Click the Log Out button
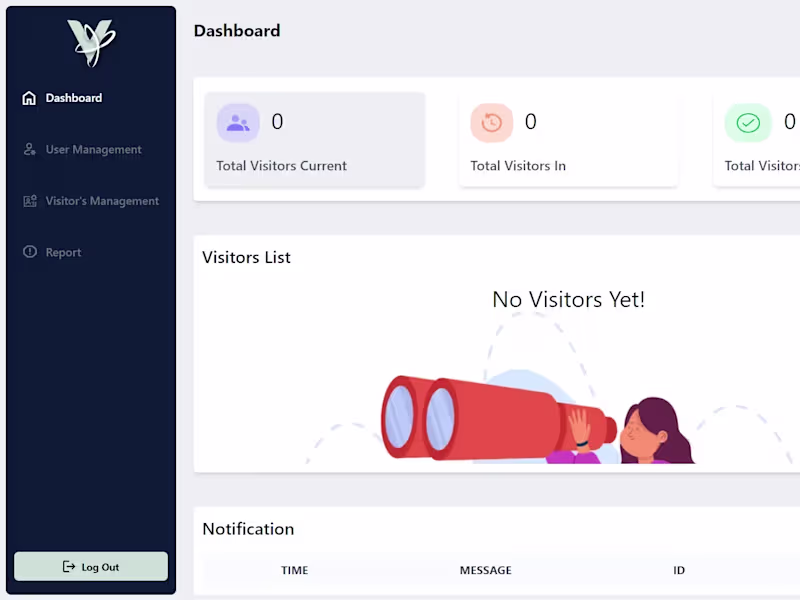Image resolution: width=800 pixels, height=600 pixels. coord(91,566)
